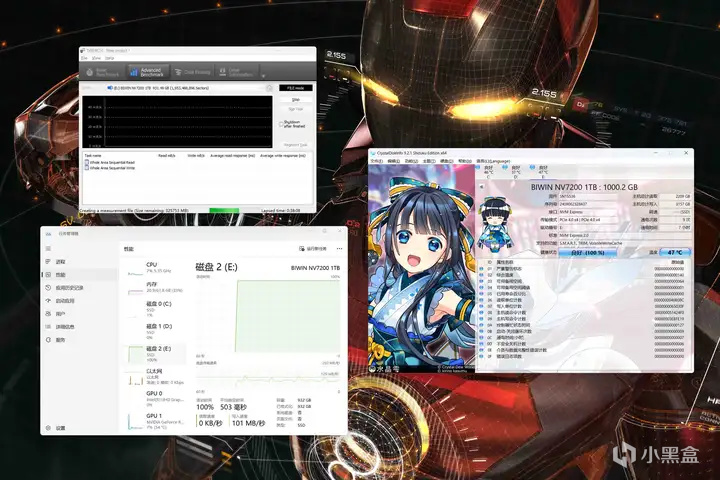Image resolution: width=720 pixels, height=480 pixels.
Task: Switch to Basic Benchmark tab in TxBENCH
Action: click(x=102, y=72)
